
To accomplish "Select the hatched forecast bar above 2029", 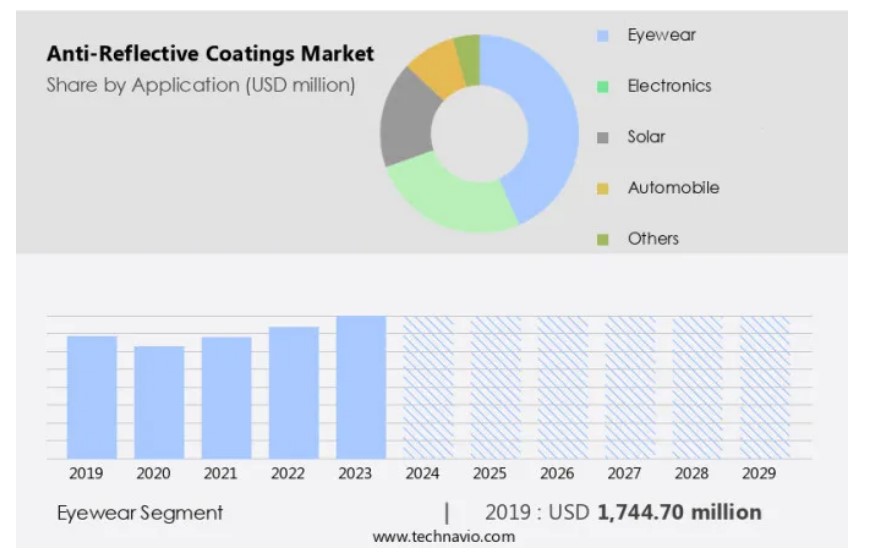I will click(765, 387).
